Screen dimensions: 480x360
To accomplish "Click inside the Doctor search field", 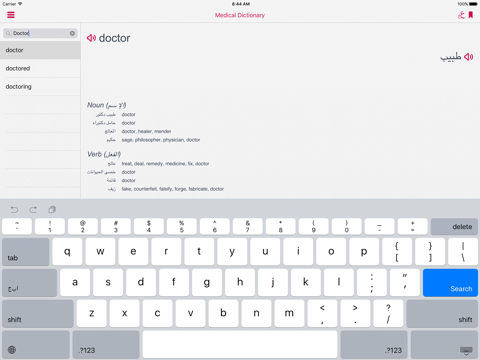I will click(40, 33).
